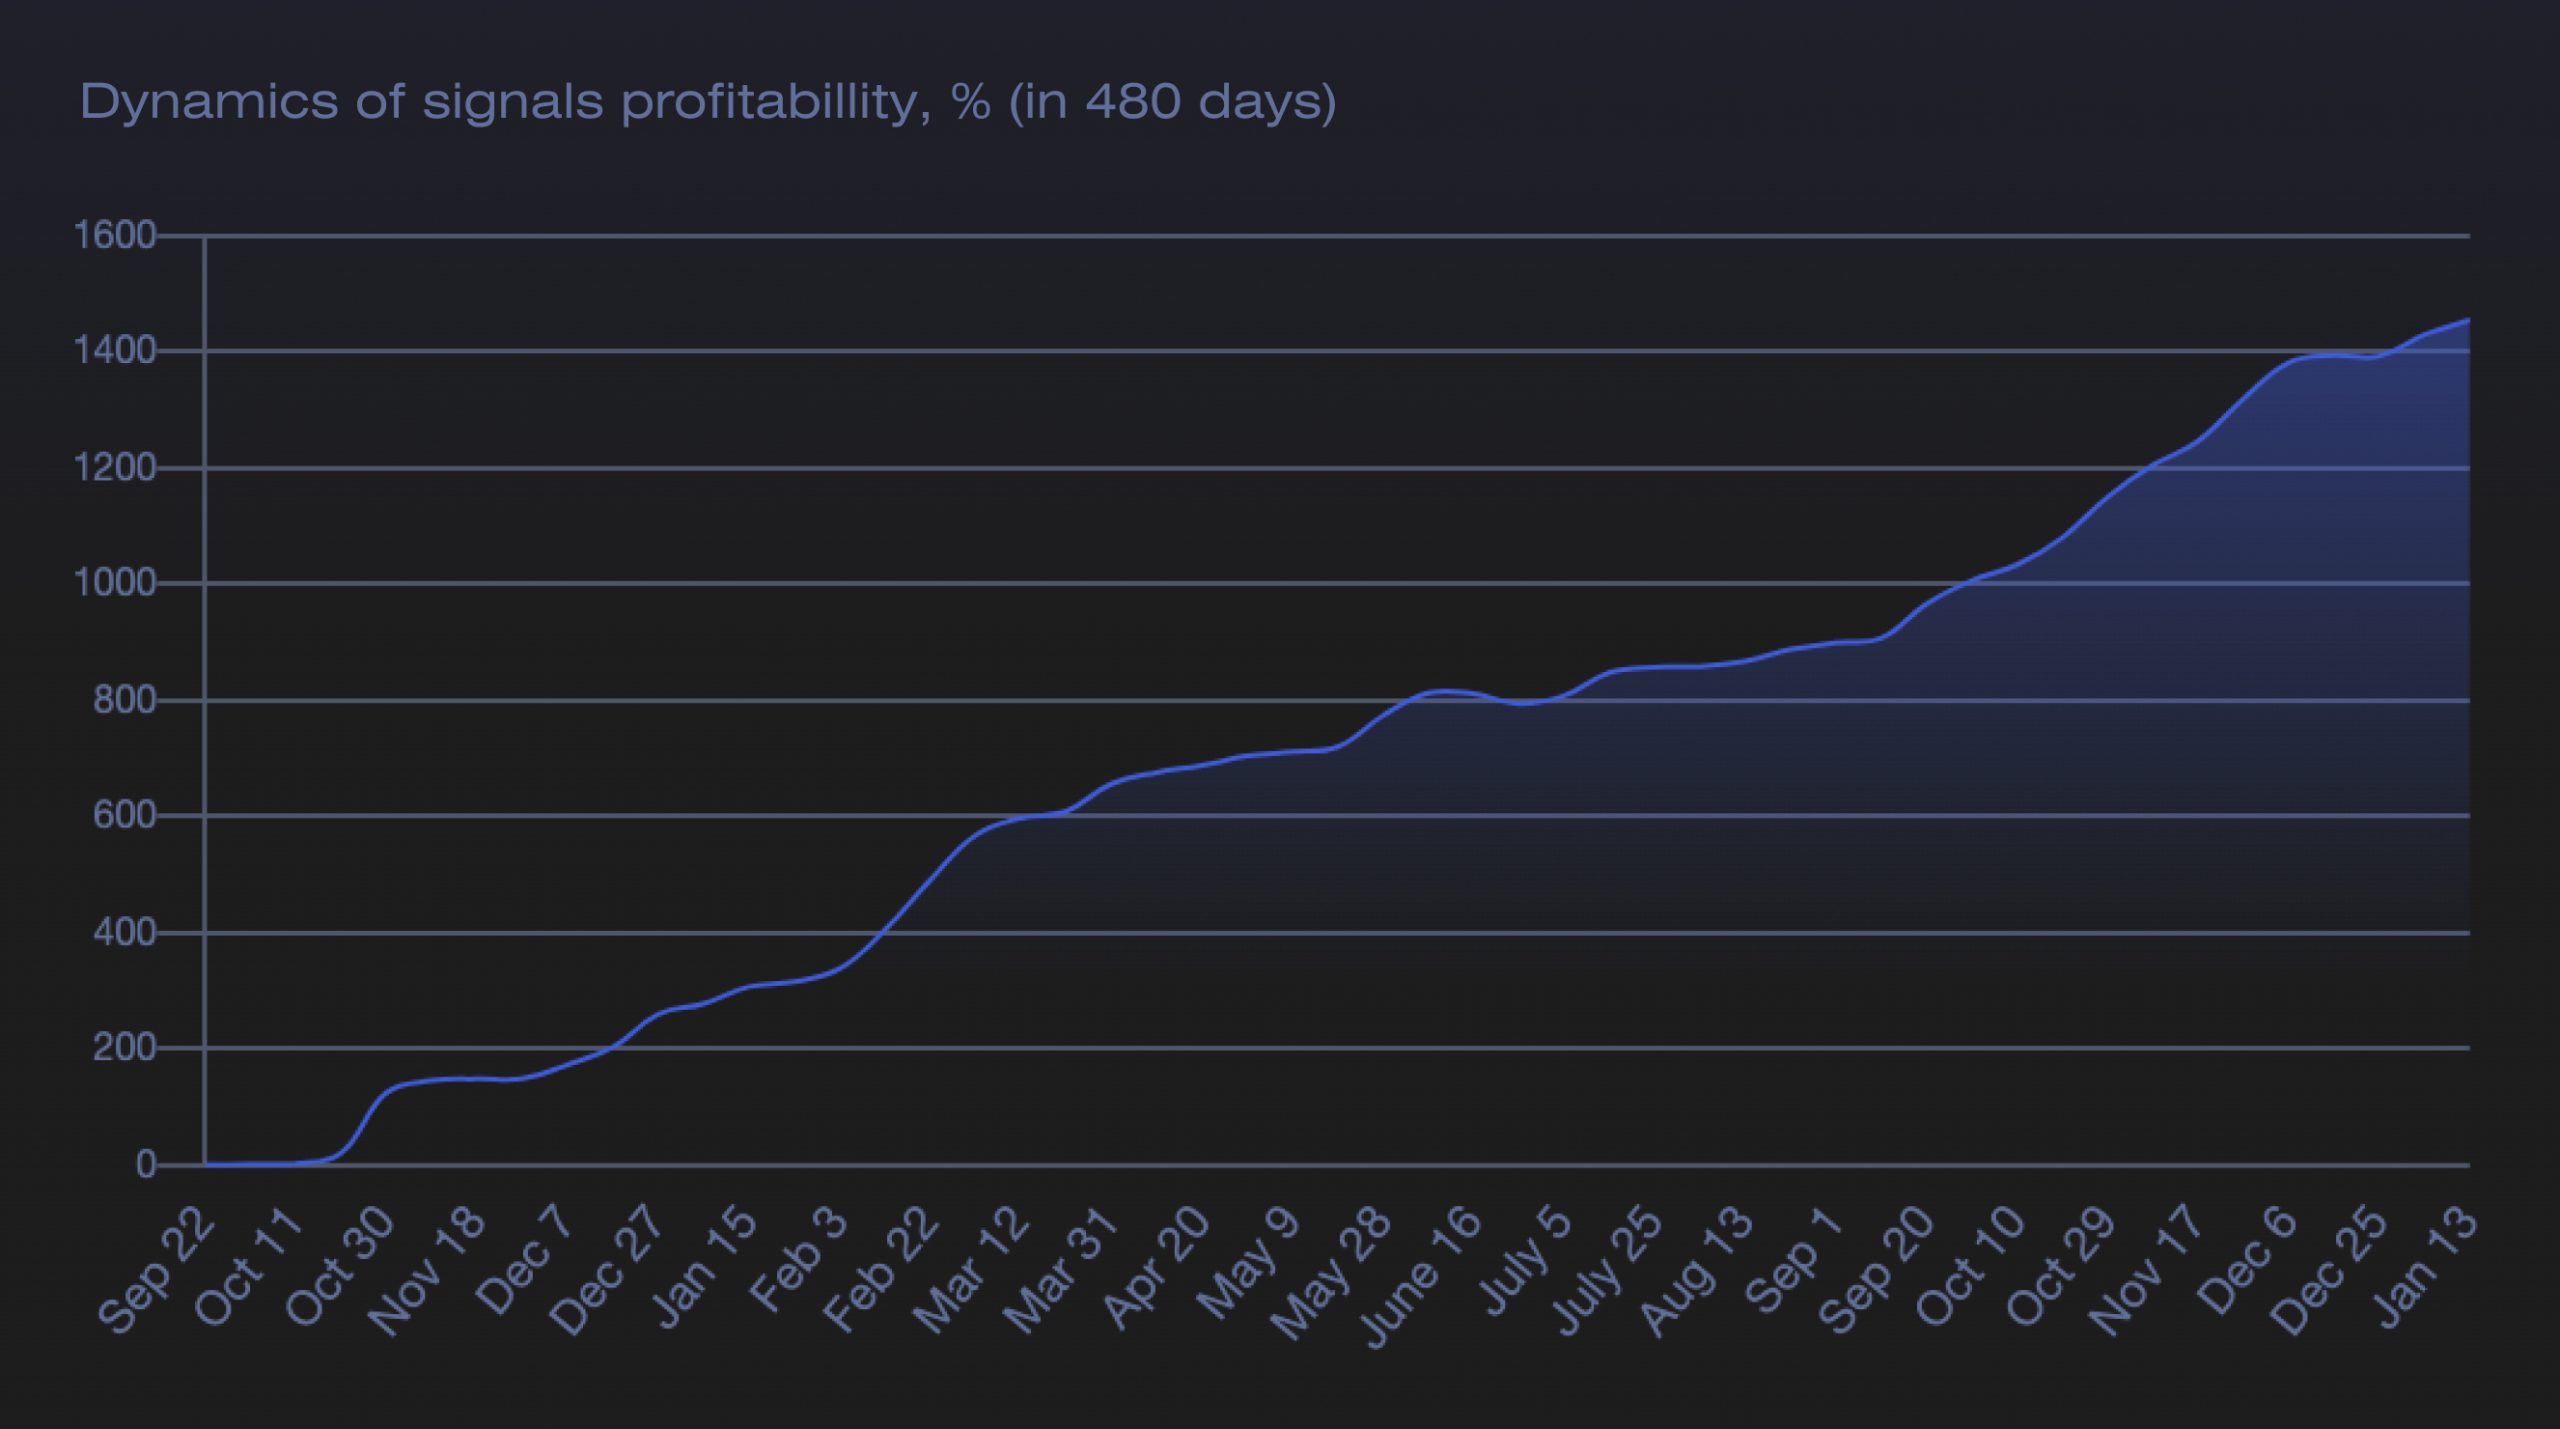
Task: Select the Sep 1 date label
Action: tap(1793, 1260)
